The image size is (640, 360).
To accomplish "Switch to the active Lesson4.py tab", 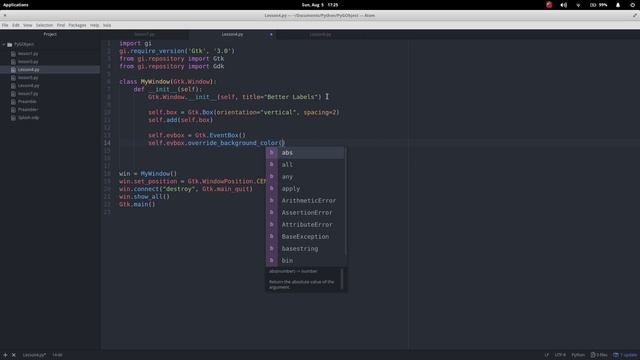I will point(232,35).
